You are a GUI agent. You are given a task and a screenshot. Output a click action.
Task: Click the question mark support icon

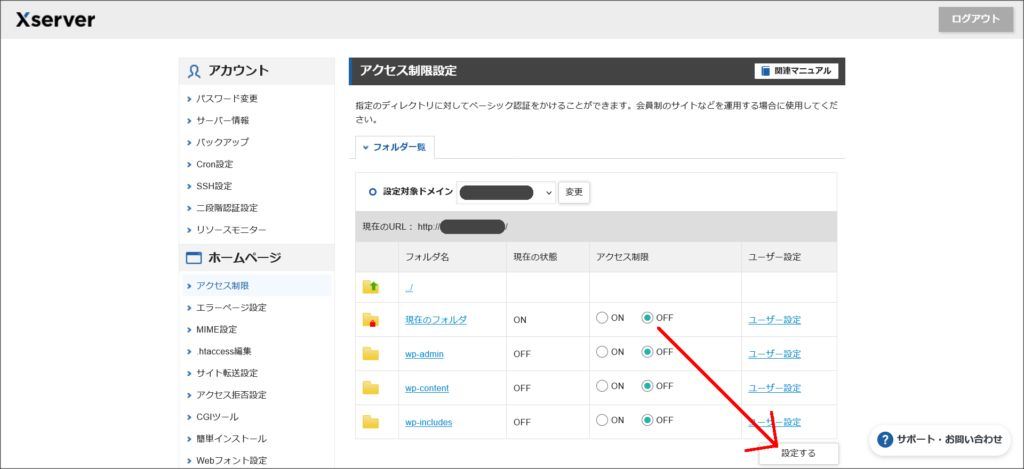coord(885,440)
